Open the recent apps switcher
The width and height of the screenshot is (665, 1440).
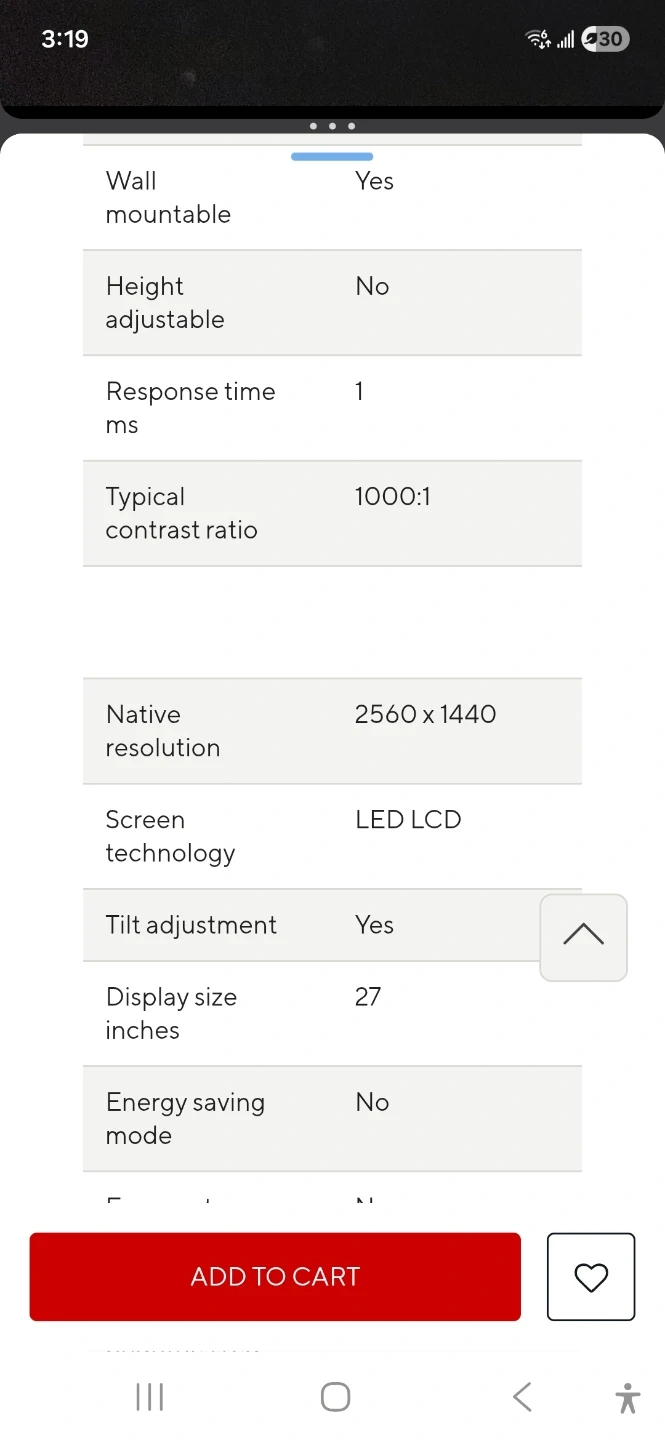point(149,1397)
